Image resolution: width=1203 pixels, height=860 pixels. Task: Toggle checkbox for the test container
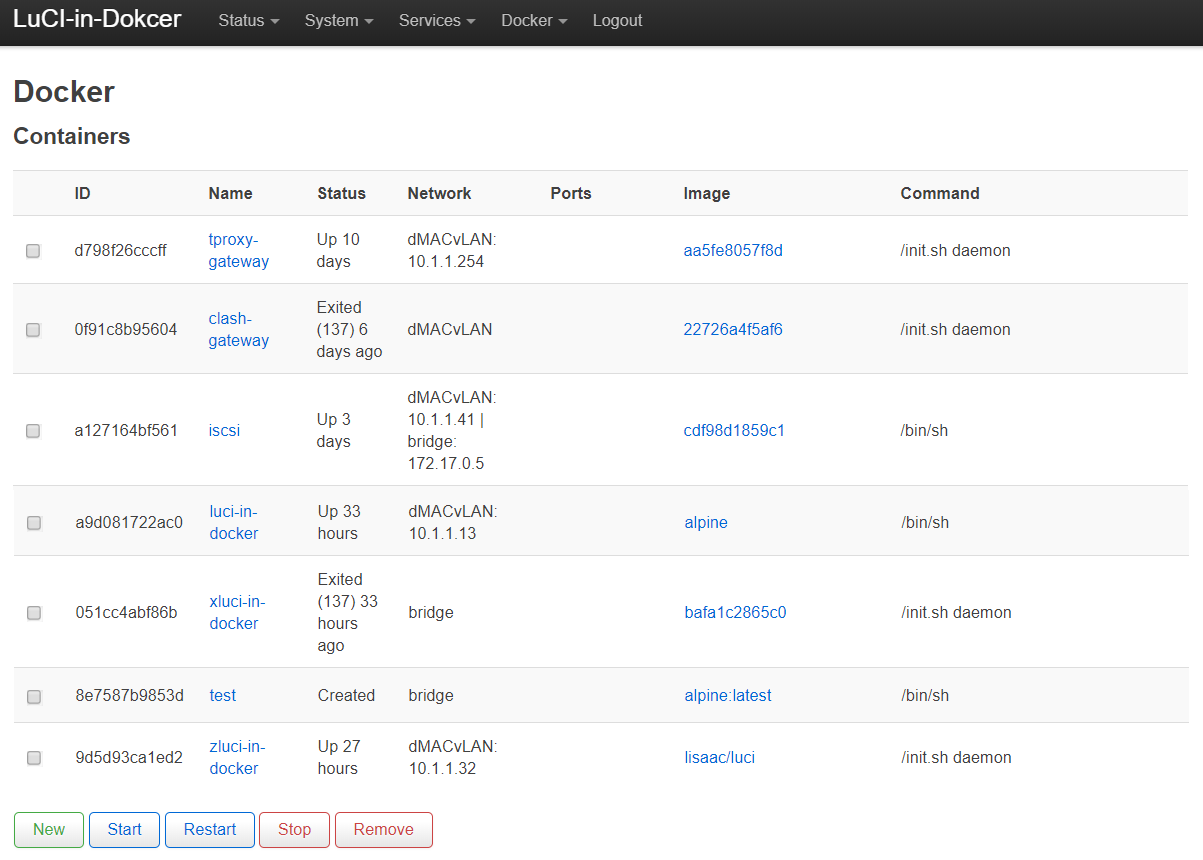click(34, 697)
